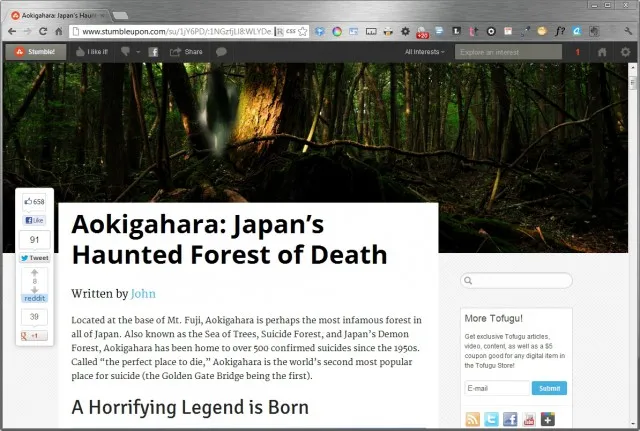Click the color wheel extension icon
The image size is (640, 431).
(337, 31)
